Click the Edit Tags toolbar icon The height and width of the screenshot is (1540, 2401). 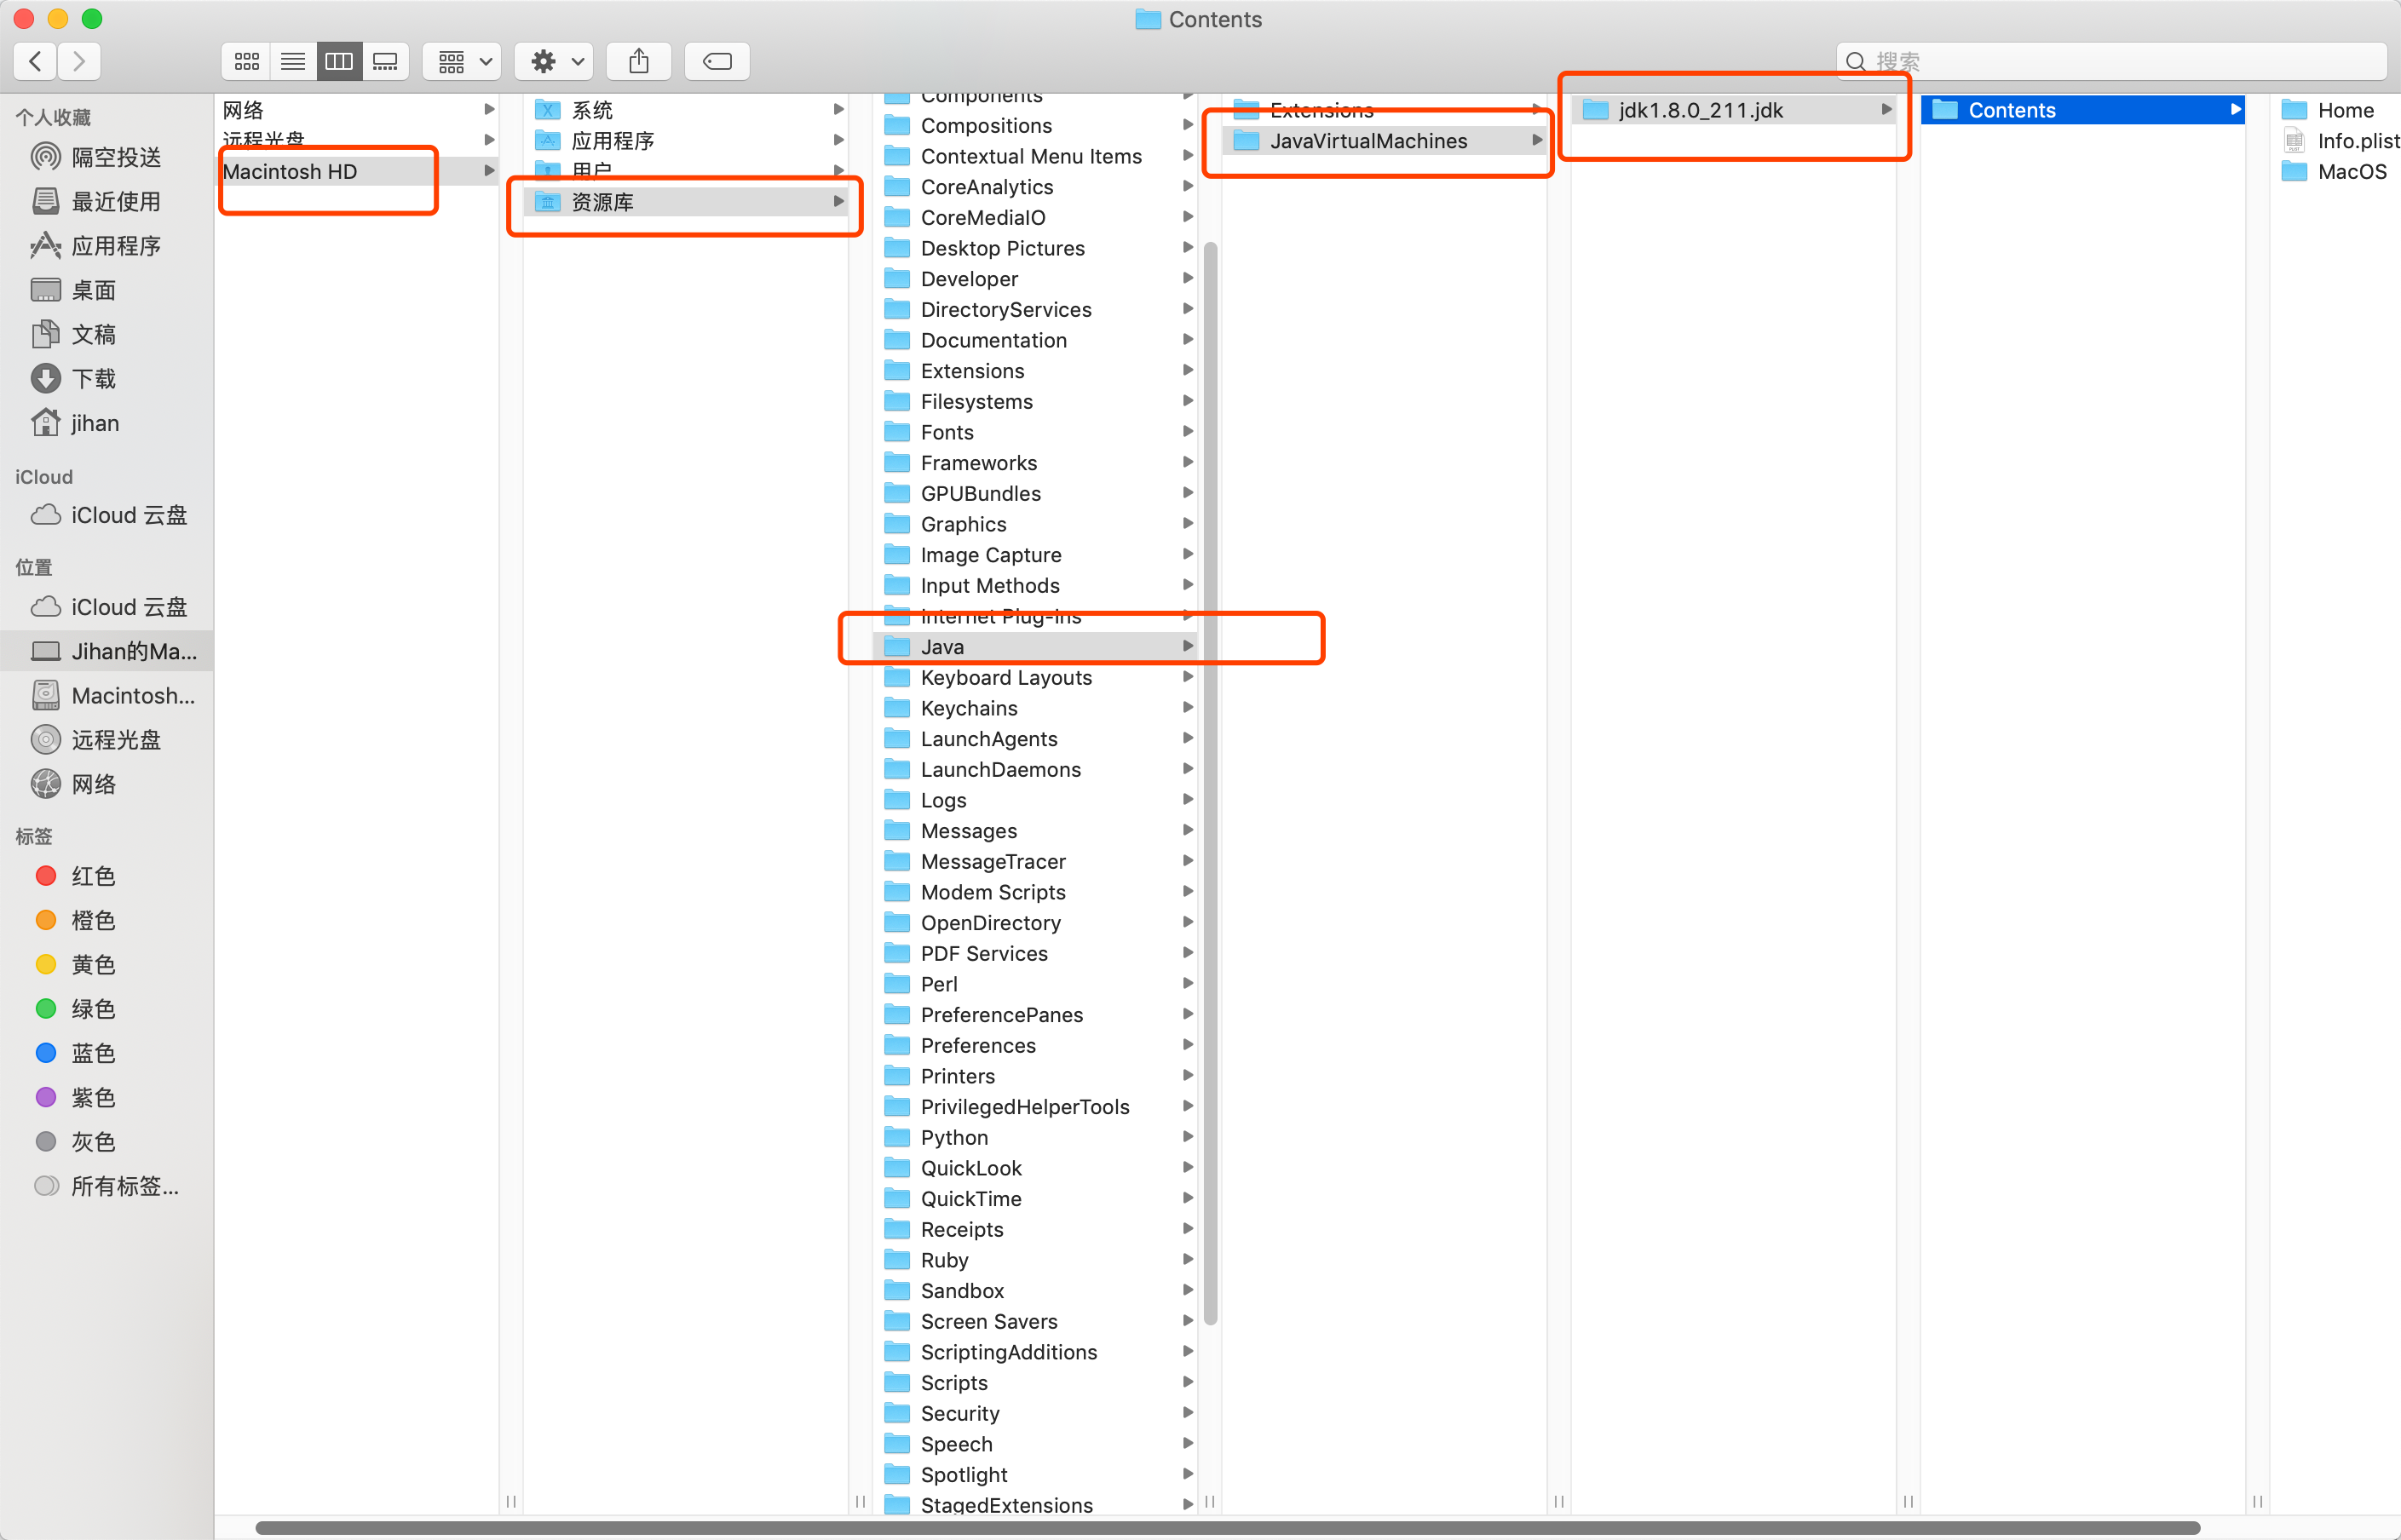717,62
